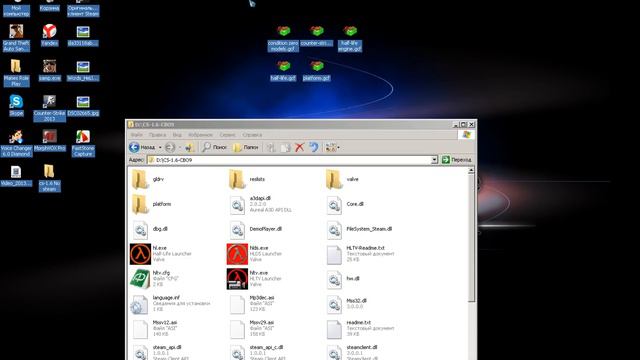This screenshot has height=360, width=640.
Task: Click the red X Delete toolbar icon
Action: [x=300, y=147]
